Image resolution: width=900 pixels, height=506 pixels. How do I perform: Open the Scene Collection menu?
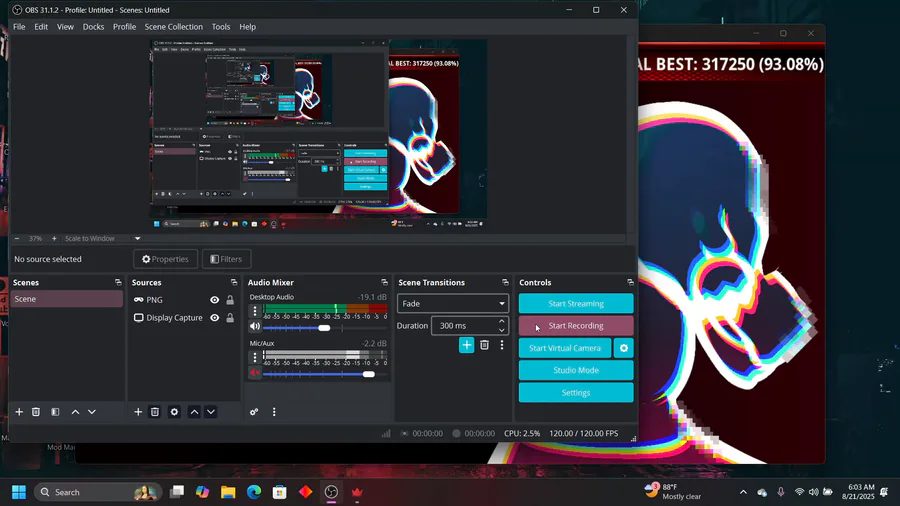coord(173,27)
